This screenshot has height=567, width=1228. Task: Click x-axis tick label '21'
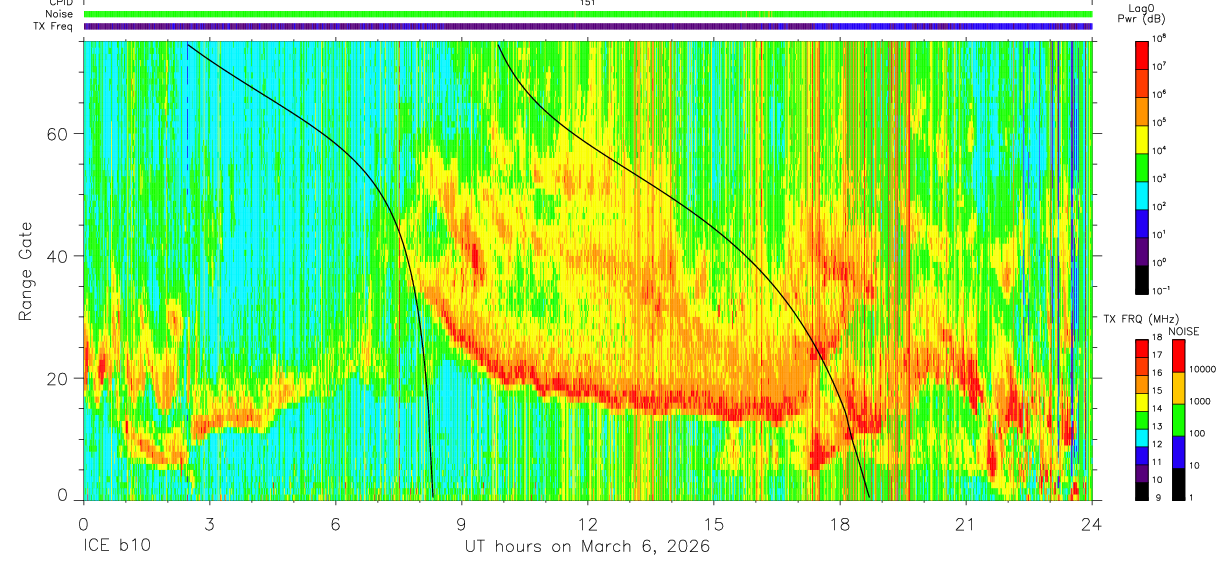966,524
